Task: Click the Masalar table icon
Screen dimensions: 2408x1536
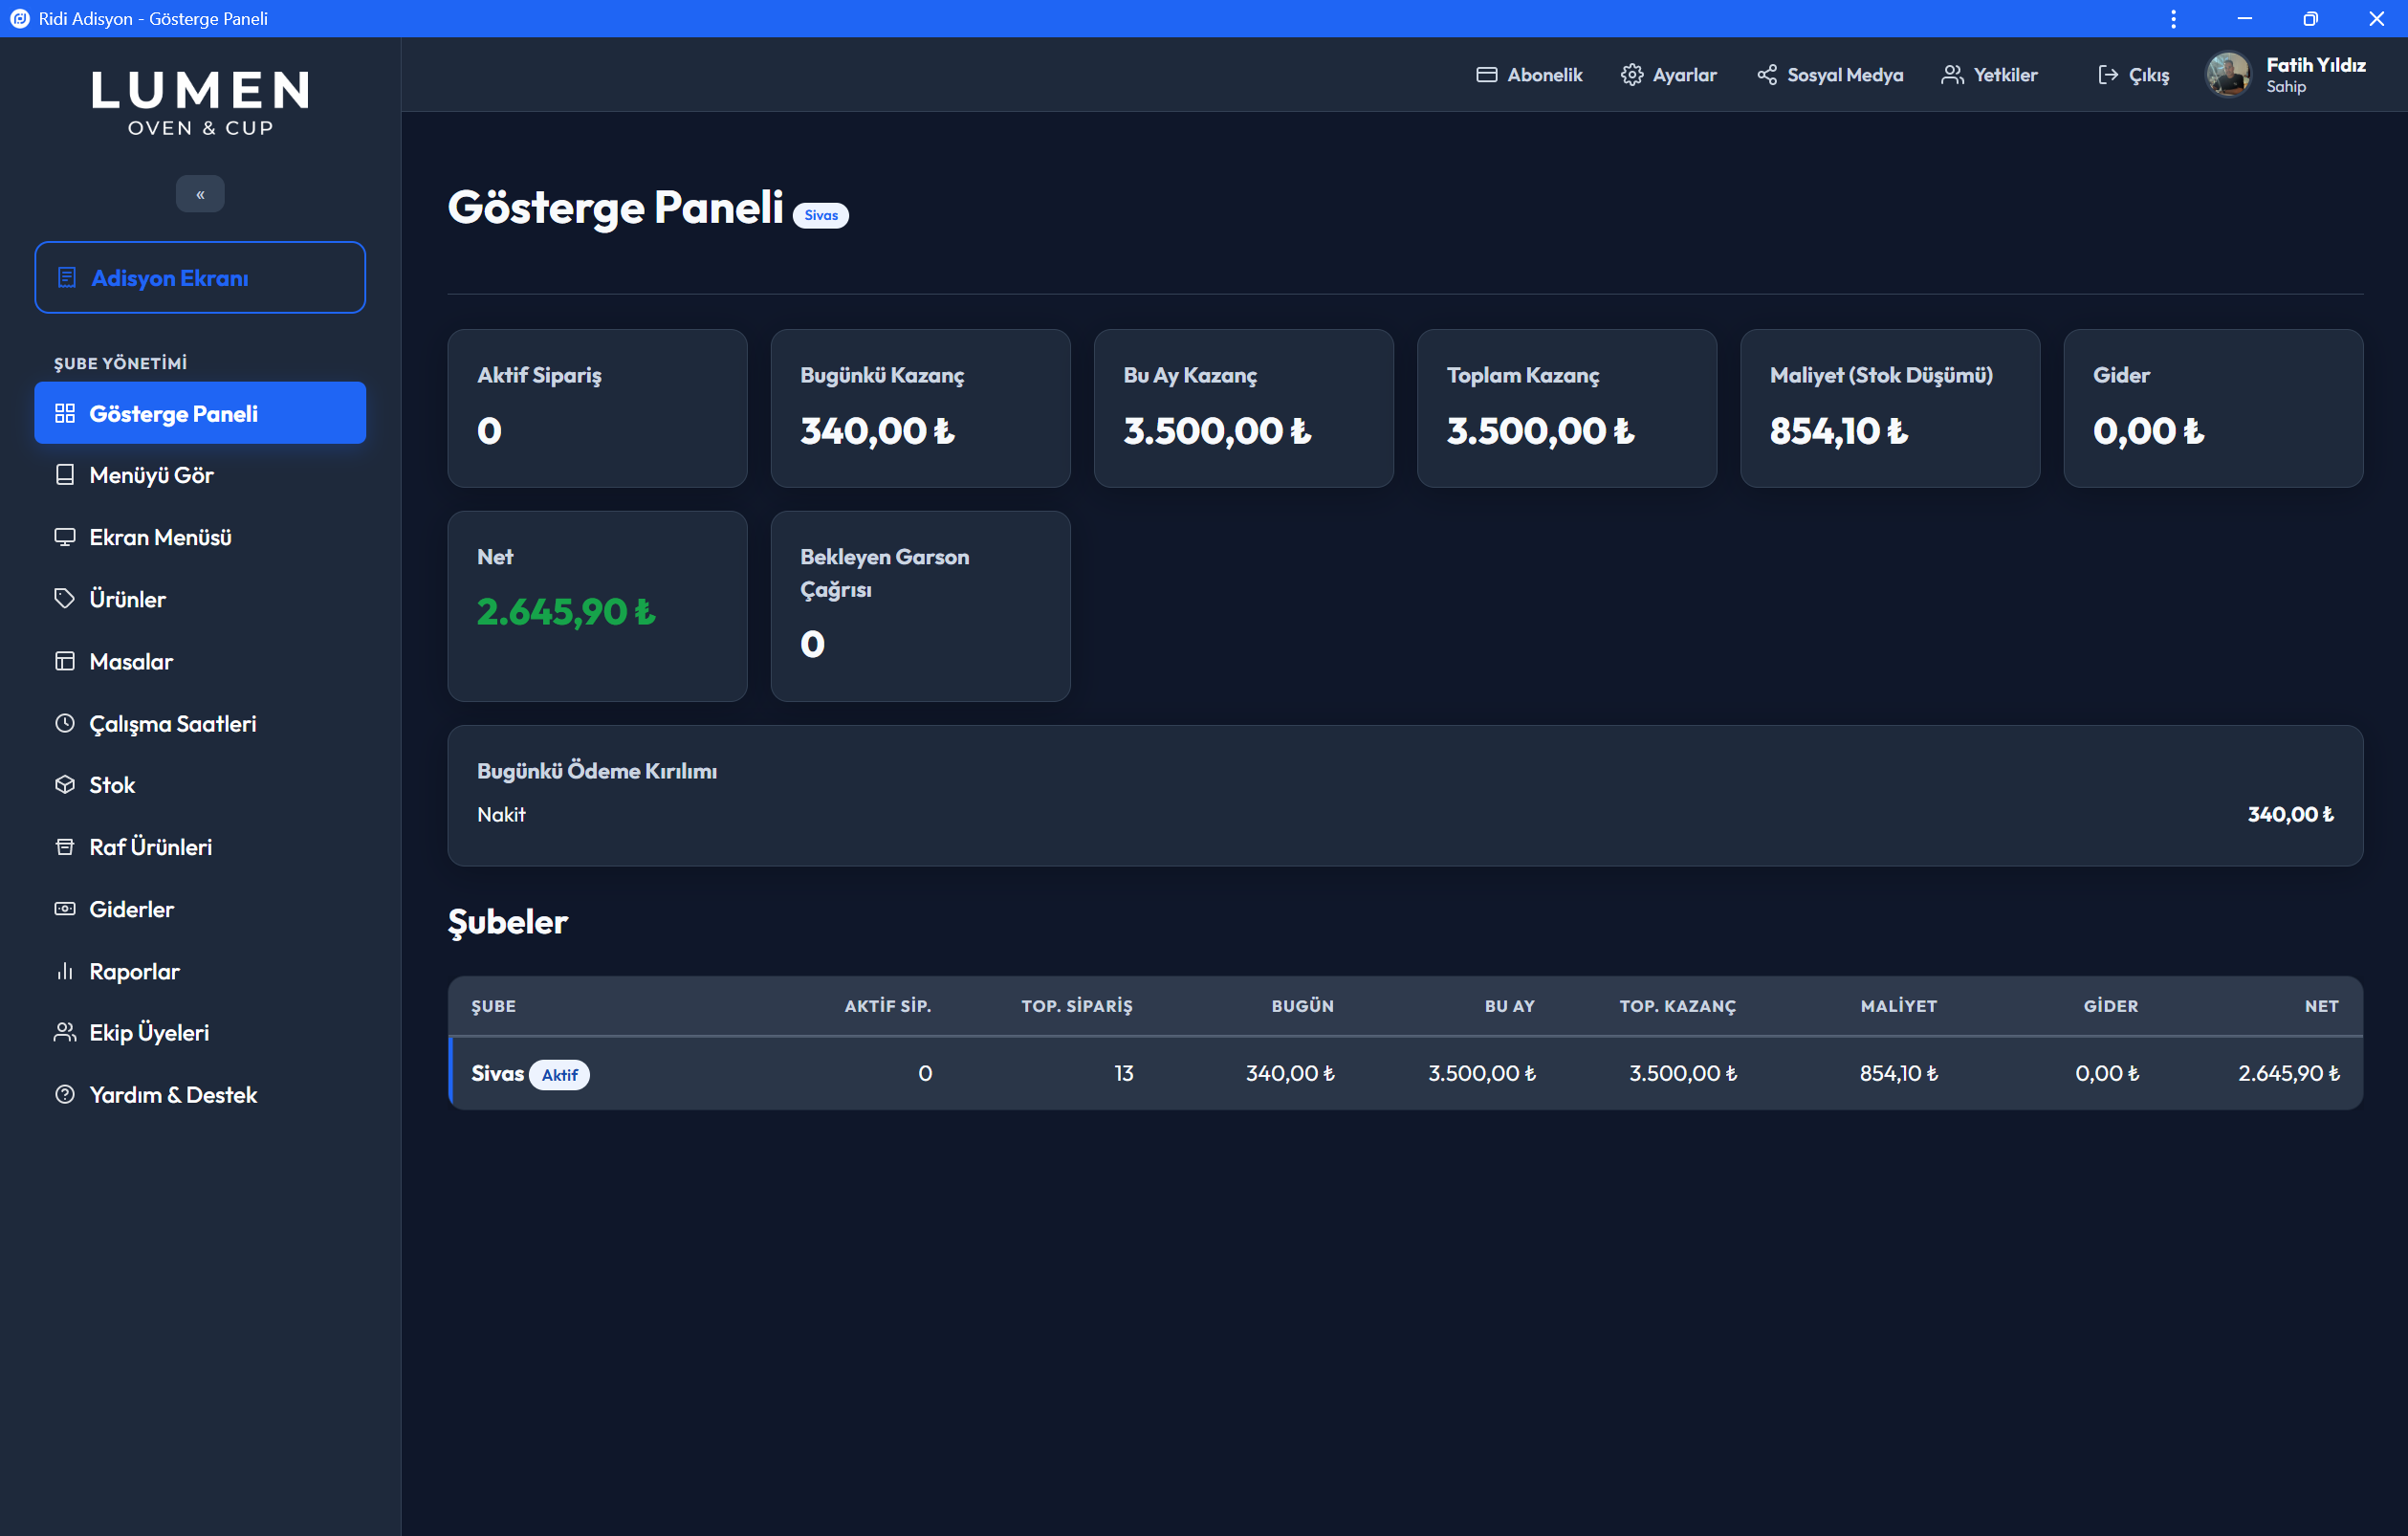Action: [x=65, y=661]
